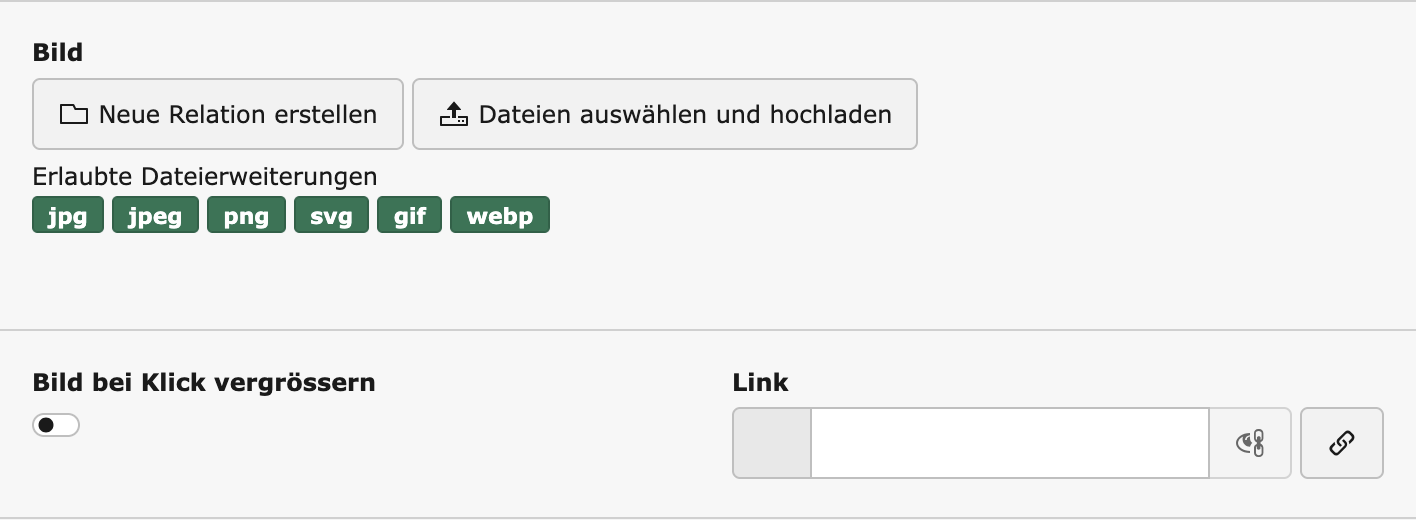Image resolution: width=1416 pixels, height=520 pixels.
Task: Click the folder icon for new relation
Action: (x=74, y=115)
